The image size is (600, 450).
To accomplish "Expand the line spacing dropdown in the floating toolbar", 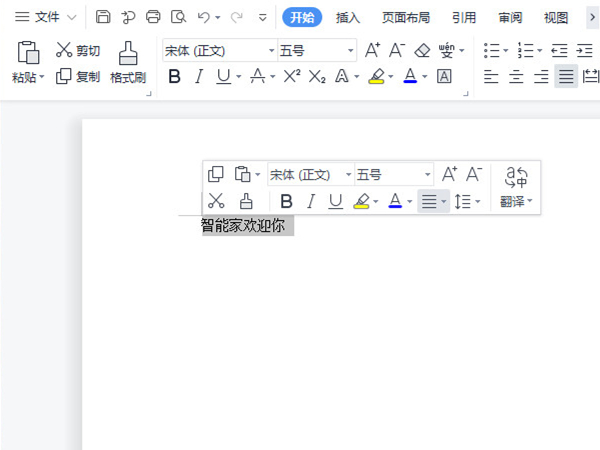I will [477, 202].
